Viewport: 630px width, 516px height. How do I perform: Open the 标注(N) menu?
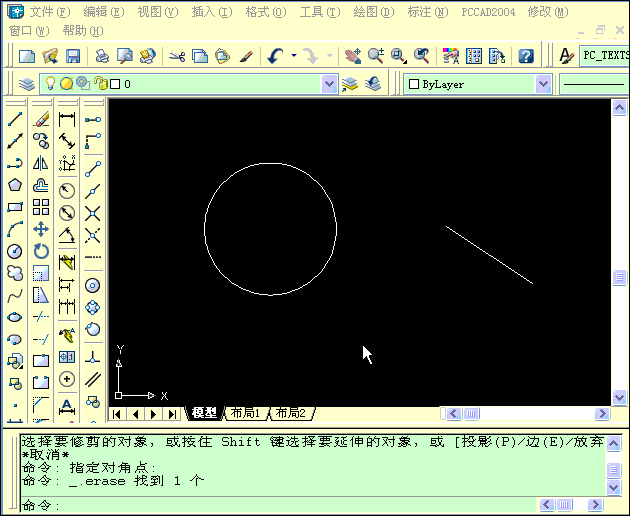coord(428,12)
